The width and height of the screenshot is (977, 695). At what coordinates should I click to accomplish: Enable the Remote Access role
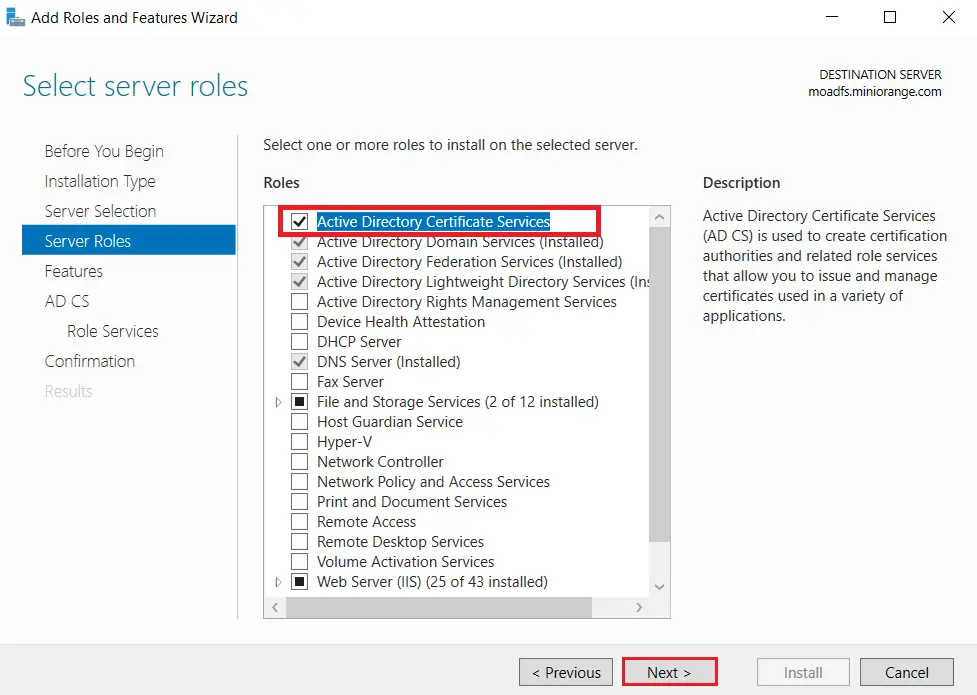point(298,521)
